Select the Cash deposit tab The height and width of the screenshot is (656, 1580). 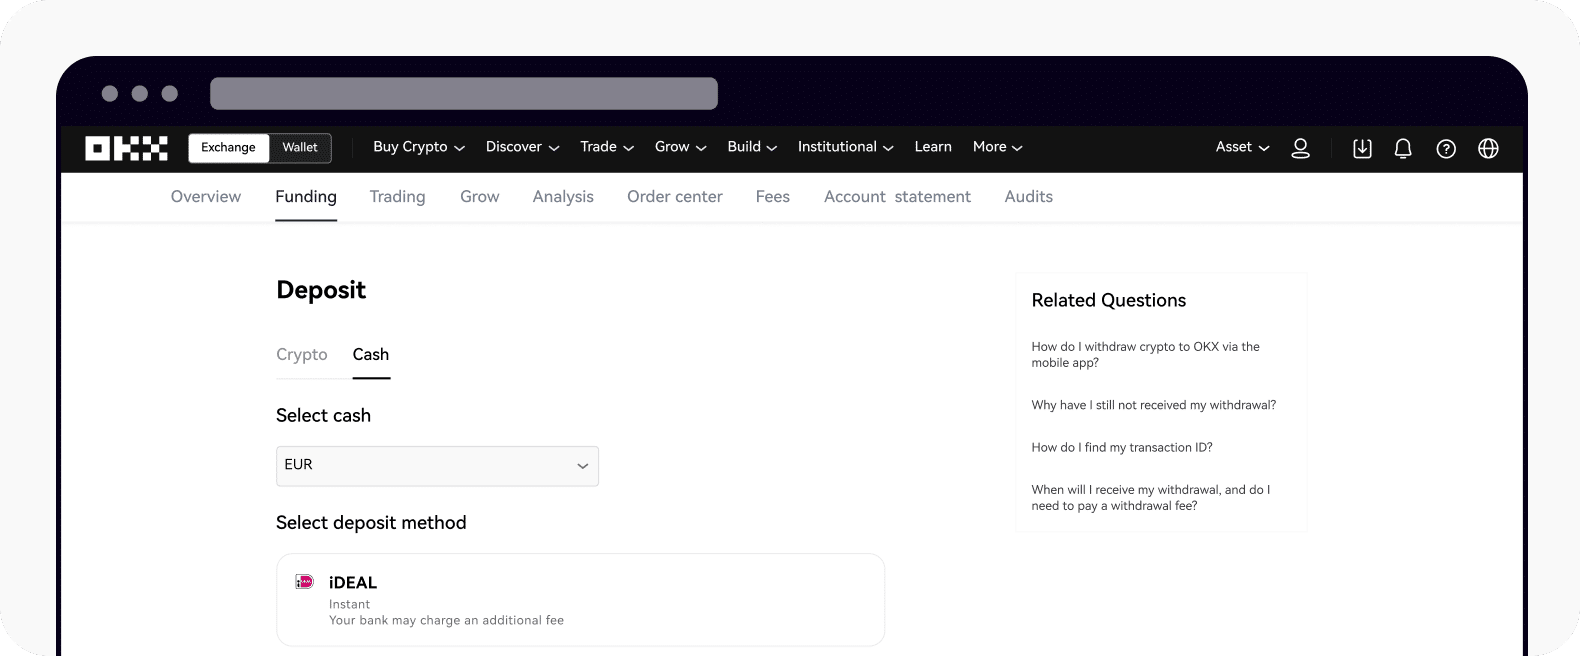(x=371, y=355)
